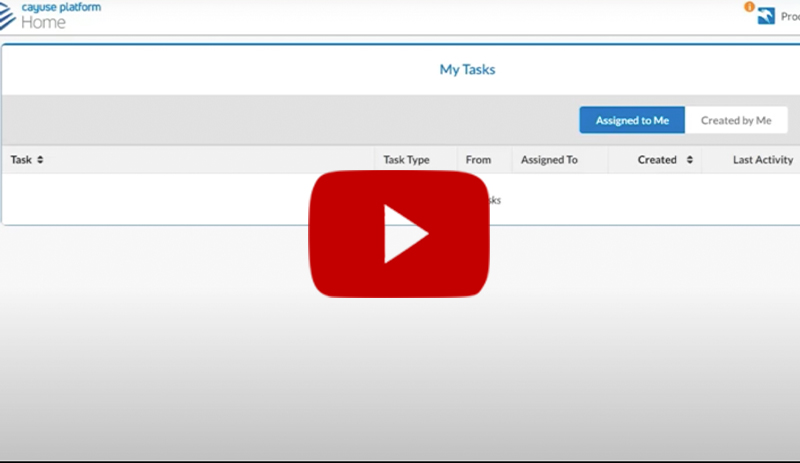
Task: Open the blue Products switcher icon
Action: [x=766, y=16]
